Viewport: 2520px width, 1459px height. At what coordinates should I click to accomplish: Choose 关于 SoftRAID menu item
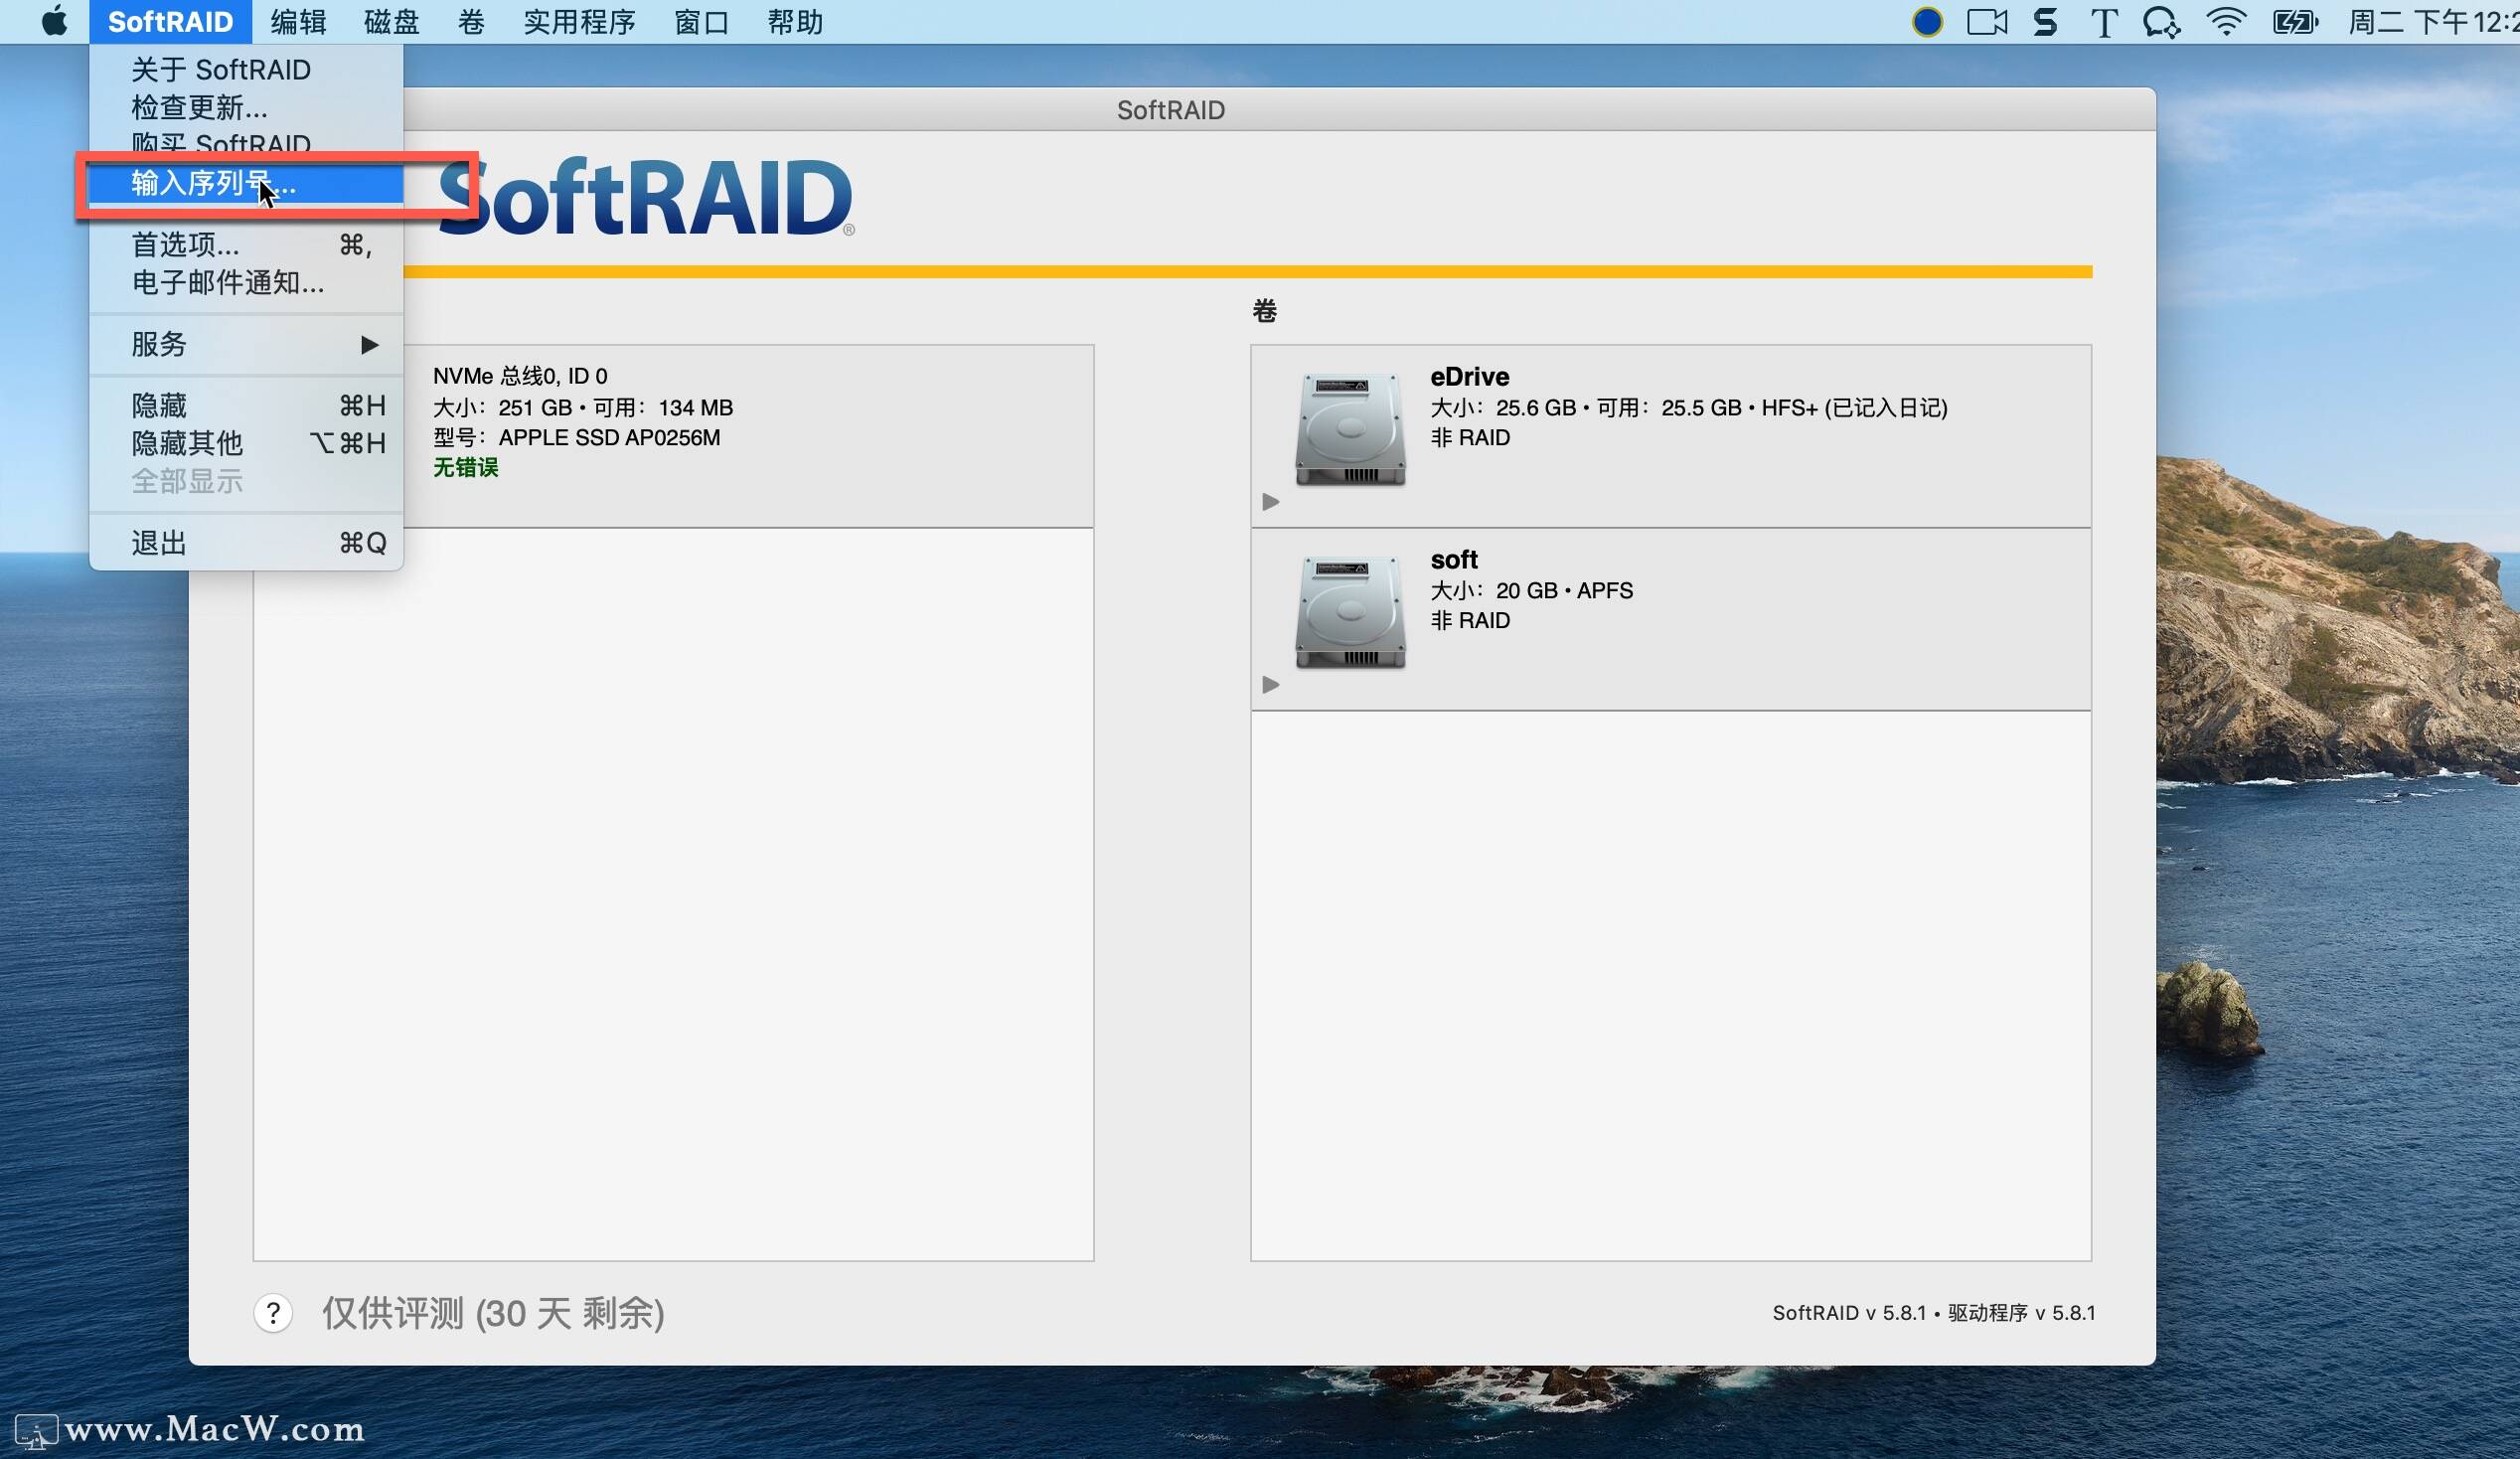pyautogui.click(x=246, y=69)
